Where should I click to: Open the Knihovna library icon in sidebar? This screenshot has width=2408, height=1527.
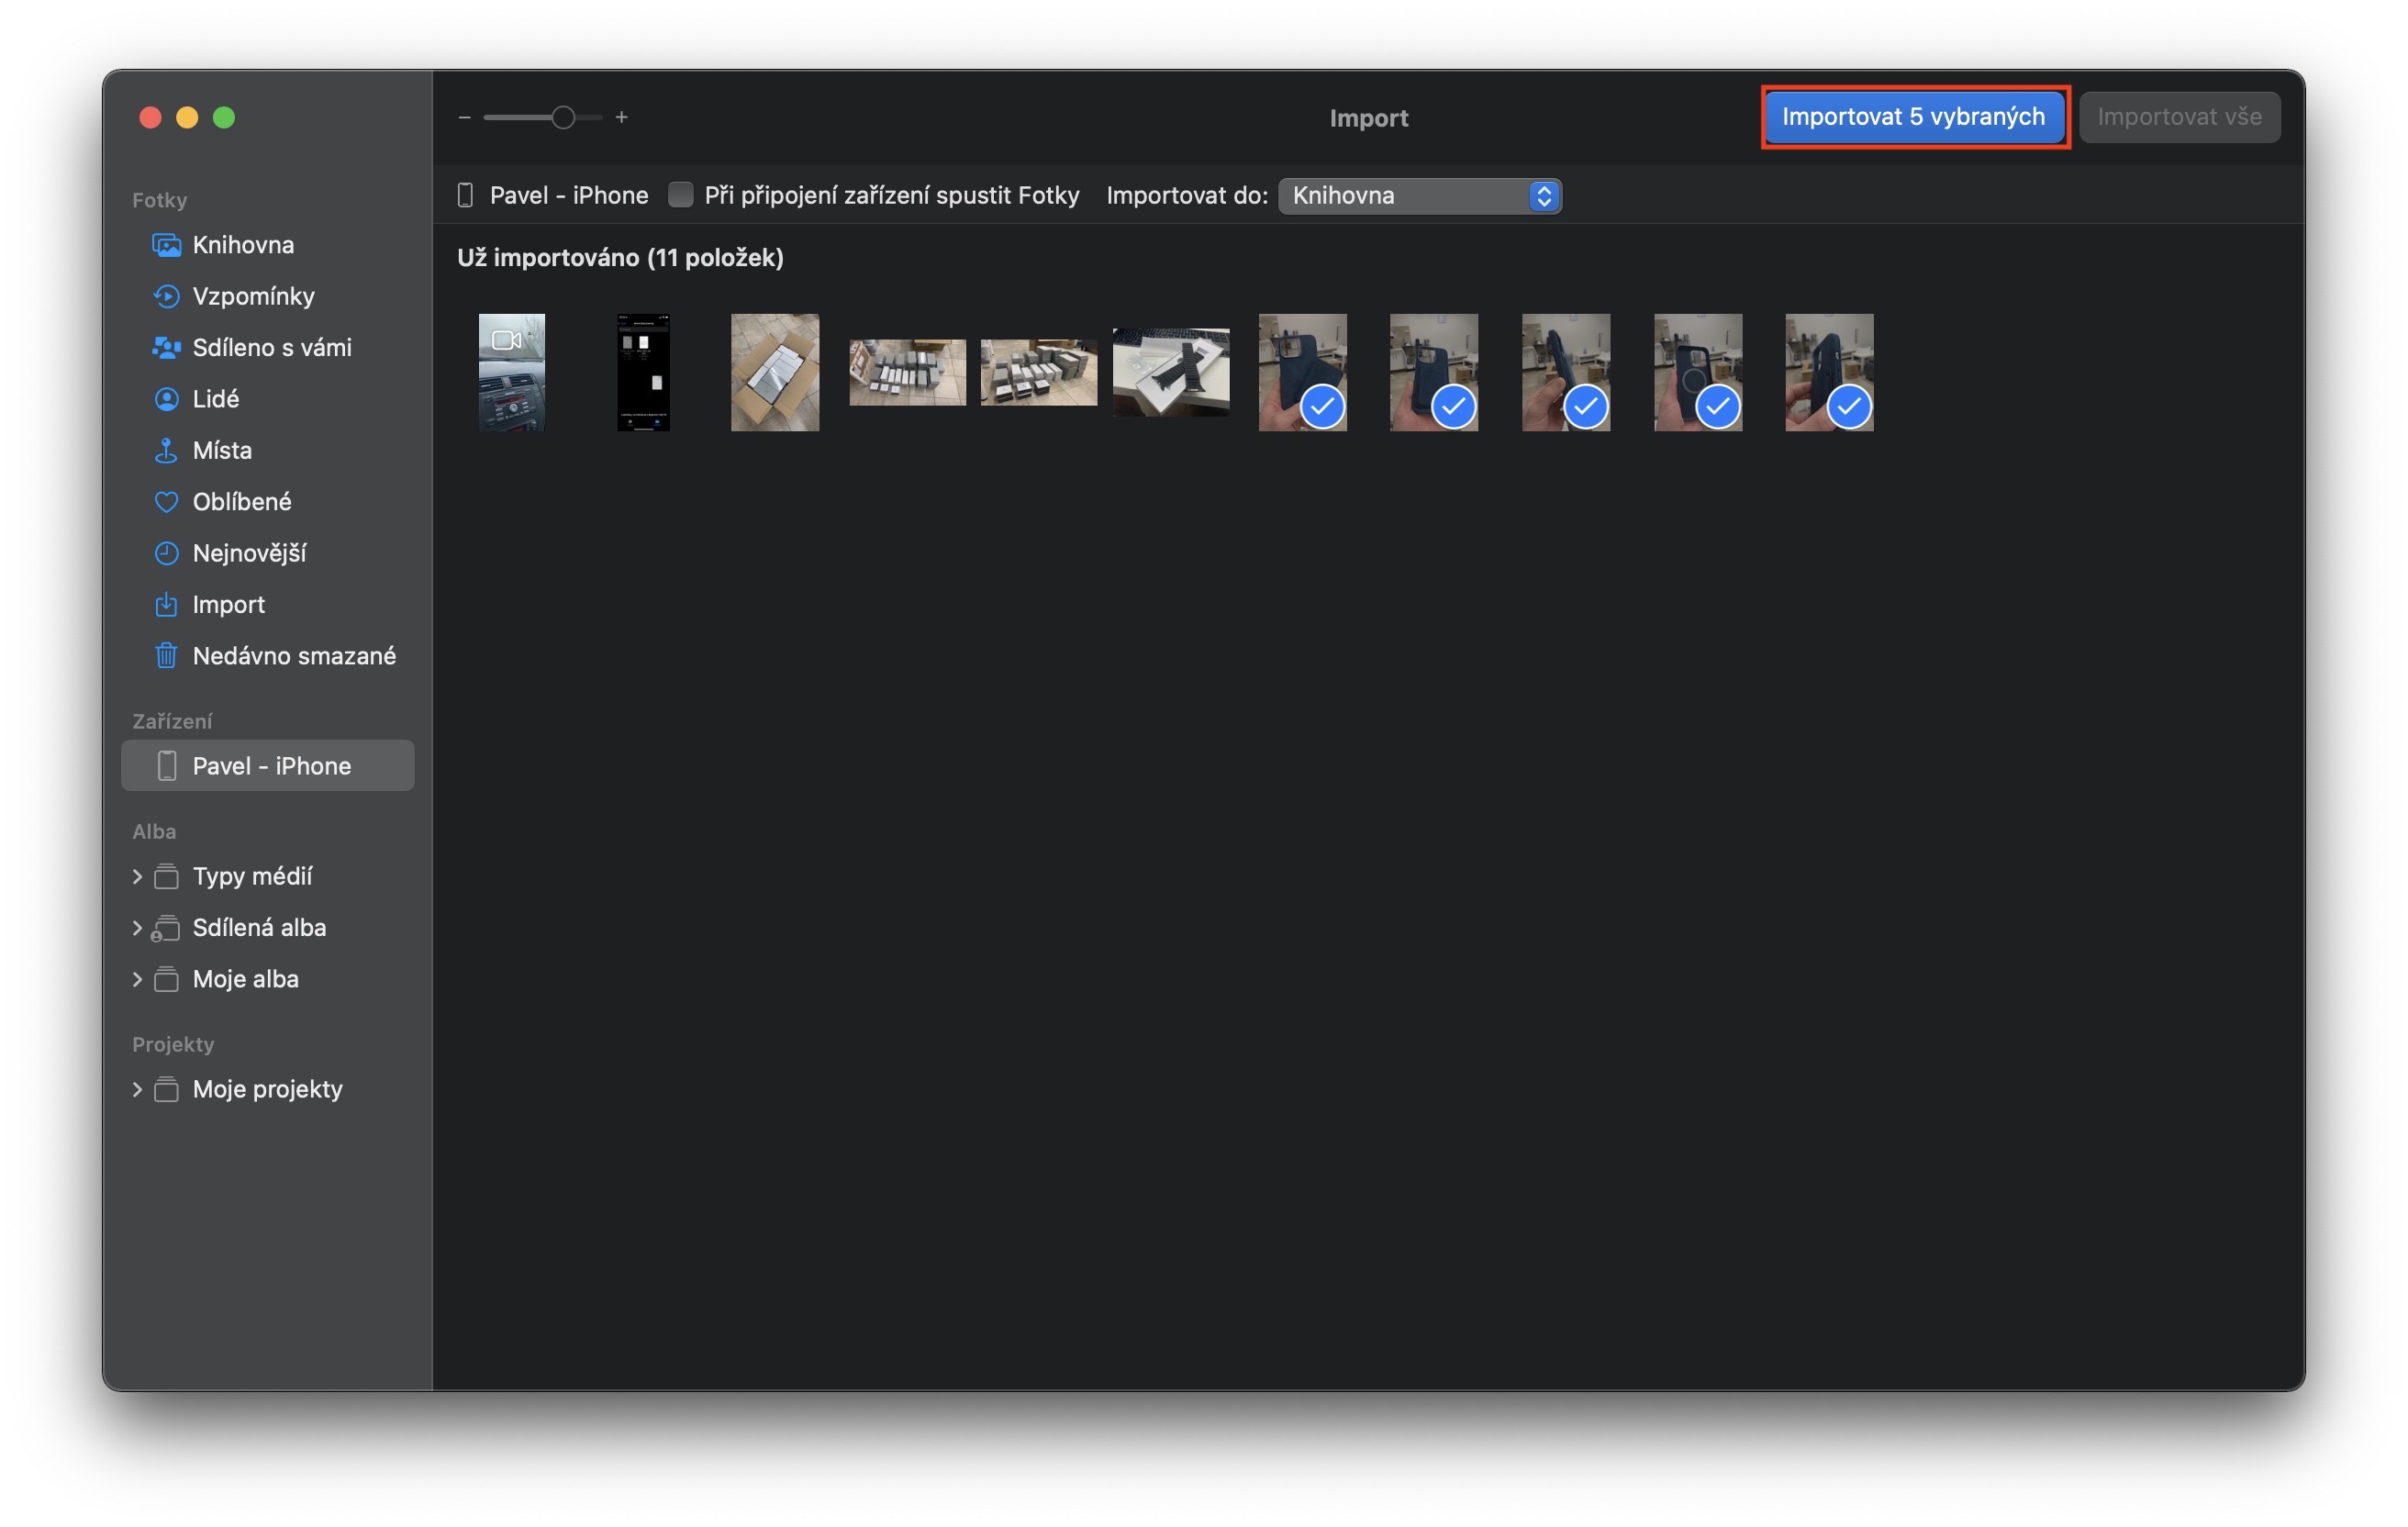[166, 245]
